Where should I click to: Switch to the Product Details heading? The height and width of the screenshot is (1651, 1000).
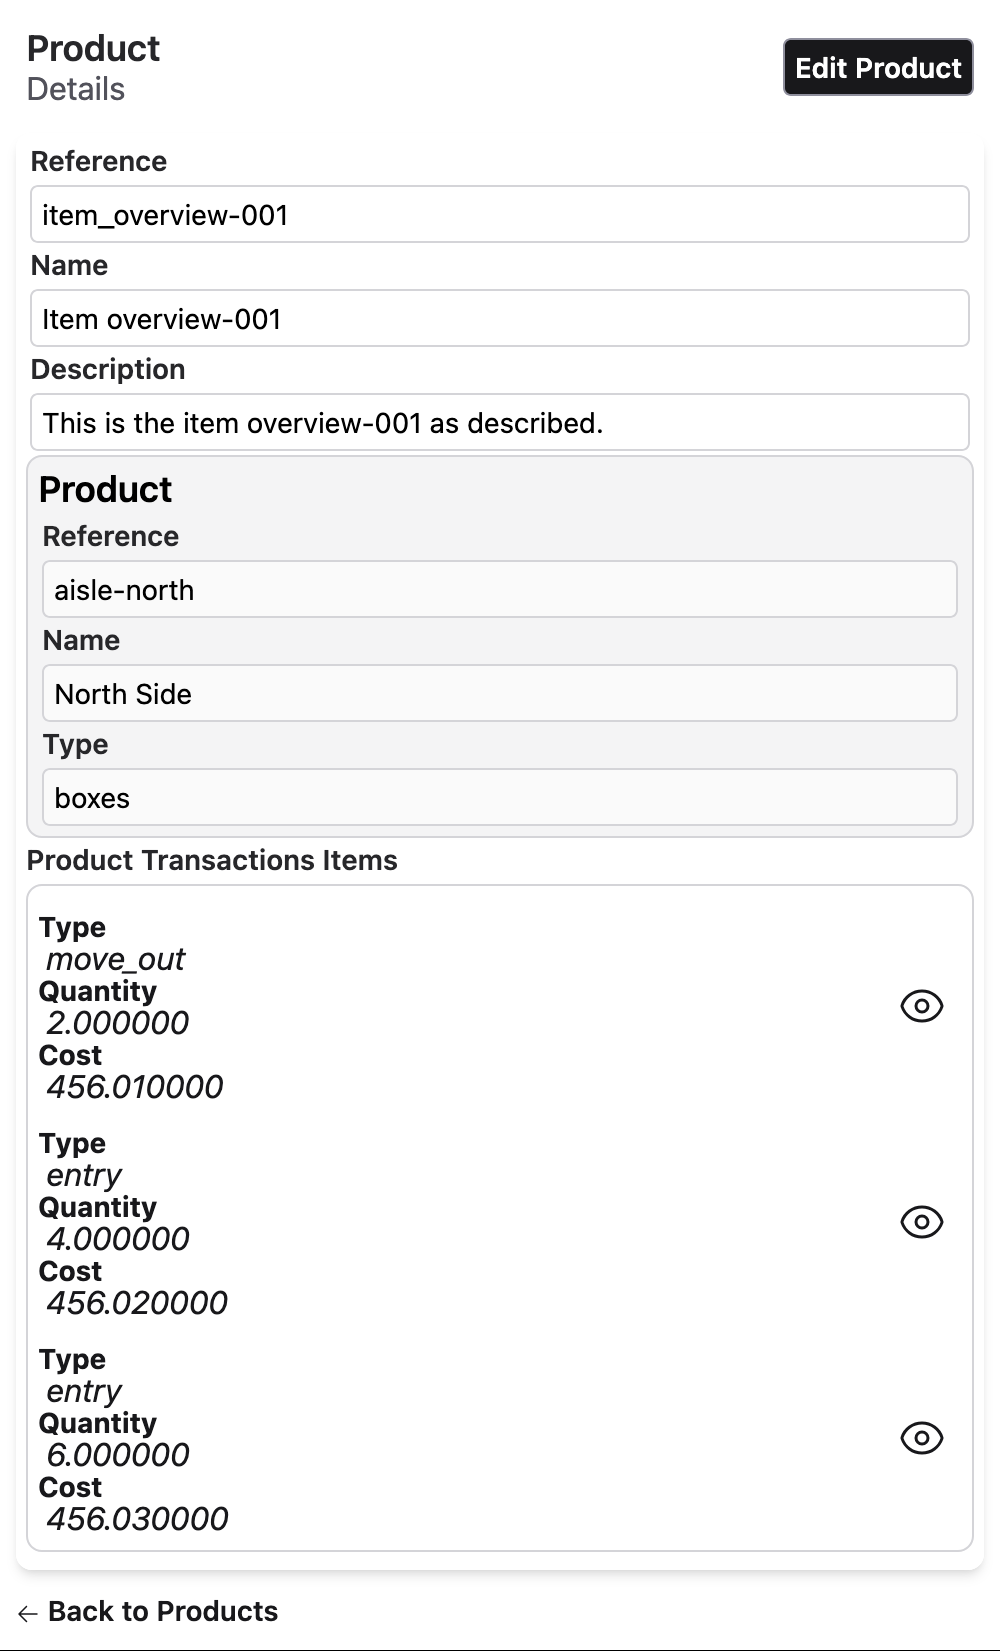(93, 48)
